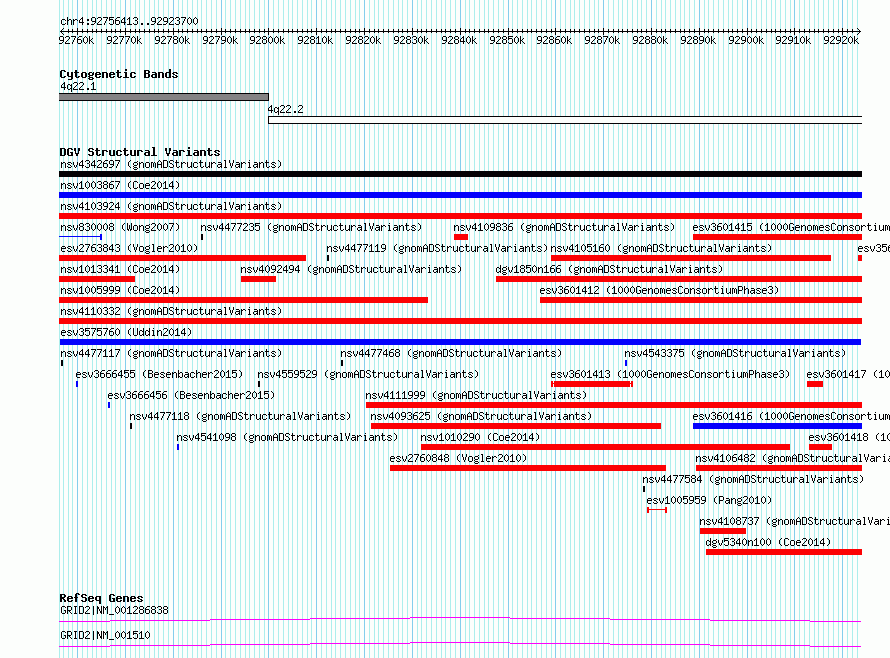
Task: Click nsv4093625 variant label
Action: point(481,416)
